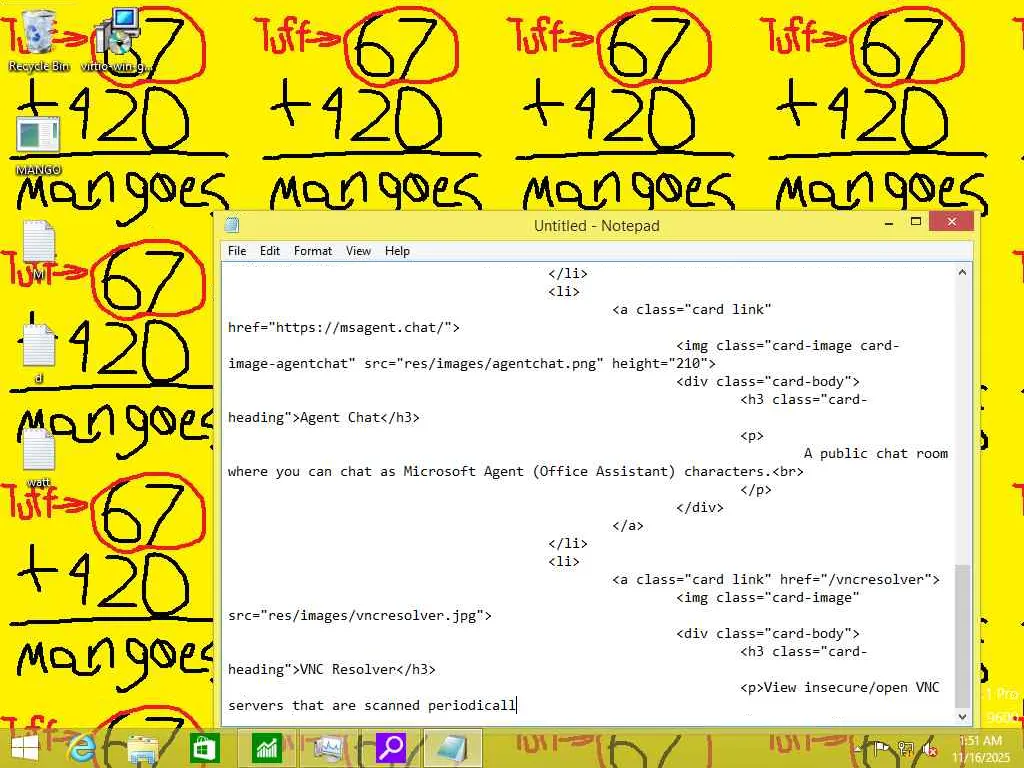Open the Windows Store taskbar icon
Screen dimensions: 1024x768
tap(204, 748)
